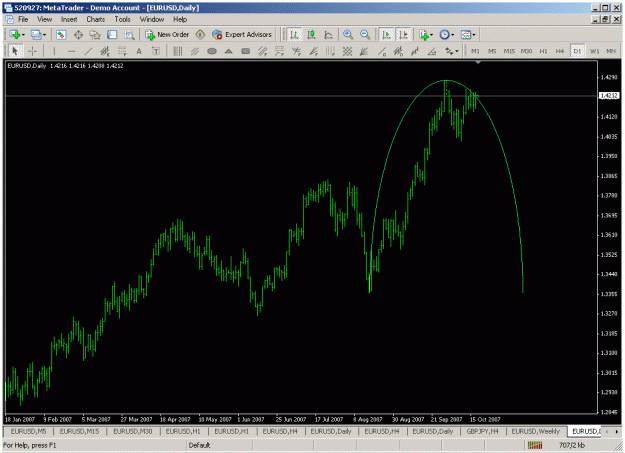625x453 pixels.
Task: Switch to the EURUSD,Weekly chart tab
Action: pos(535,431)
